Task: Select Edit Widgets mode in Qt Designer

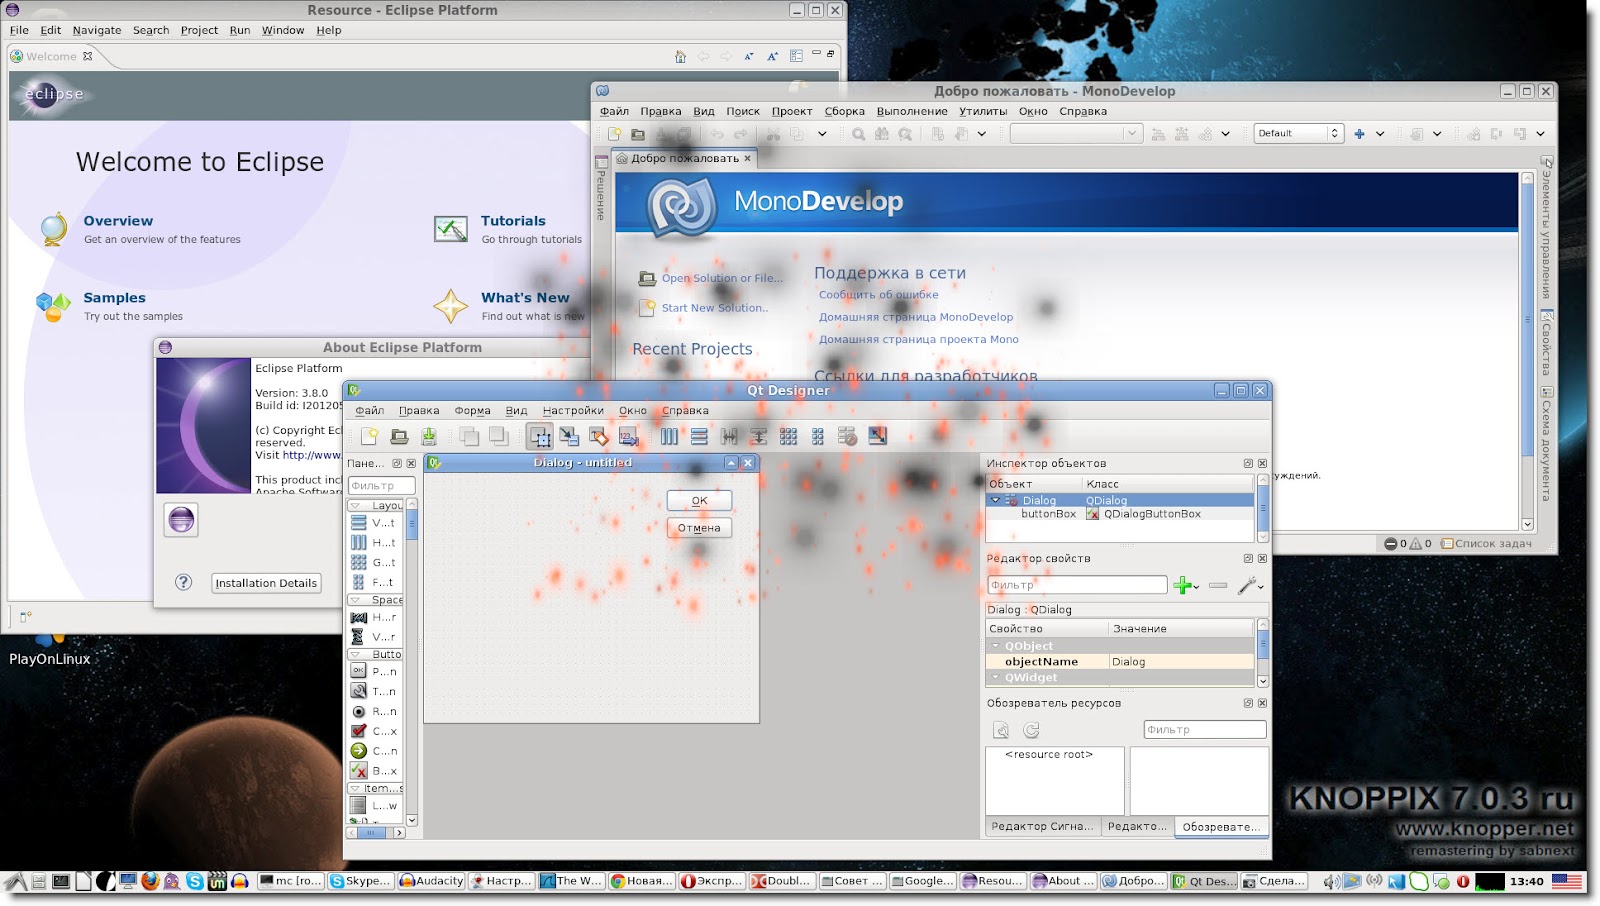Action: 540,436
